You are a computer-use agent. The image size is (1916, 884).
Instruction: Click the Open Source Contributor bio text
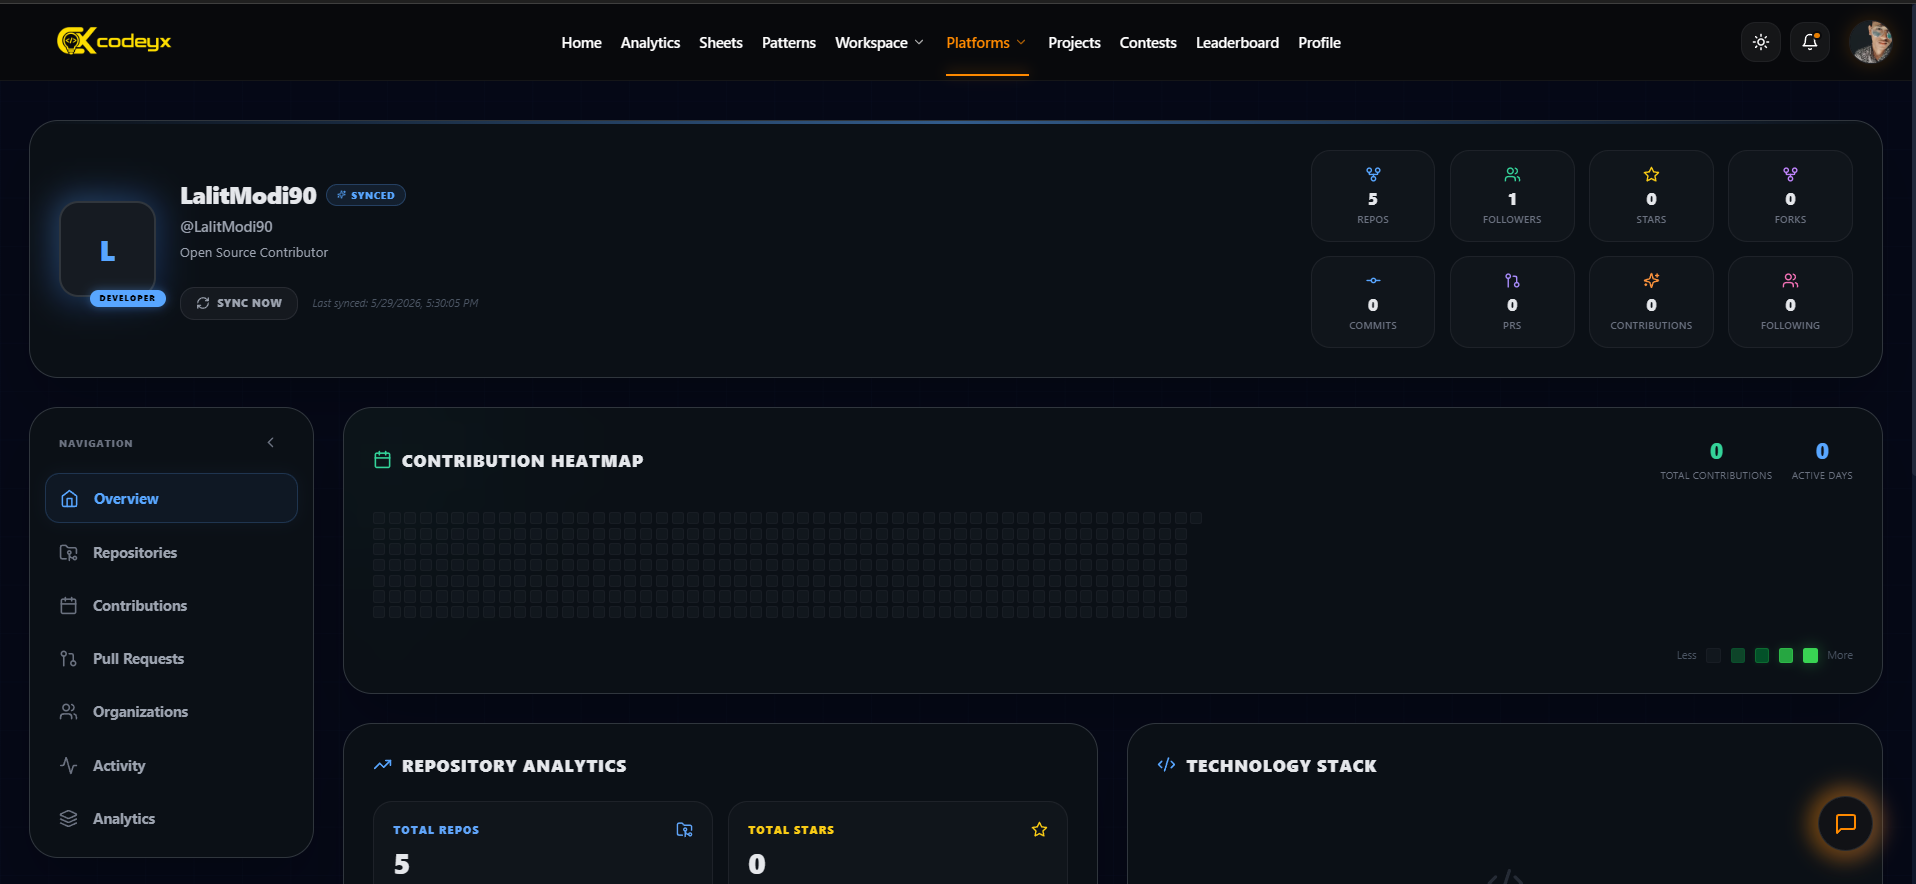tap(254, 253)
